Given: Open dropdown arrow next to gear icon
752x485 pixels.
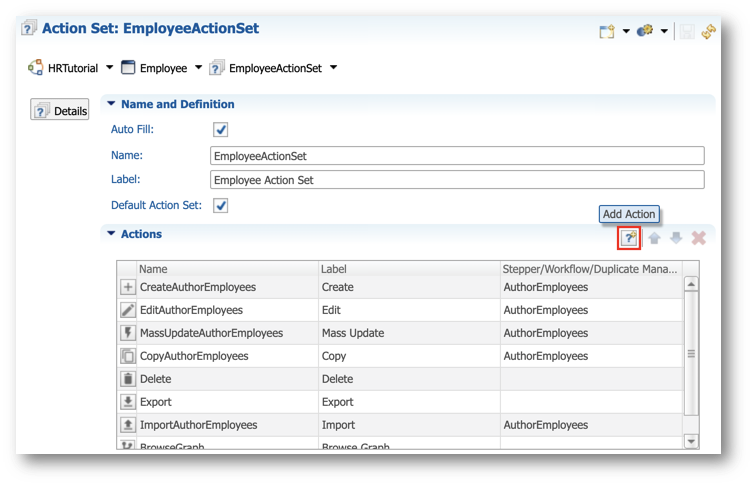Looking at the screenshot, I should click(x=664, y=31).
